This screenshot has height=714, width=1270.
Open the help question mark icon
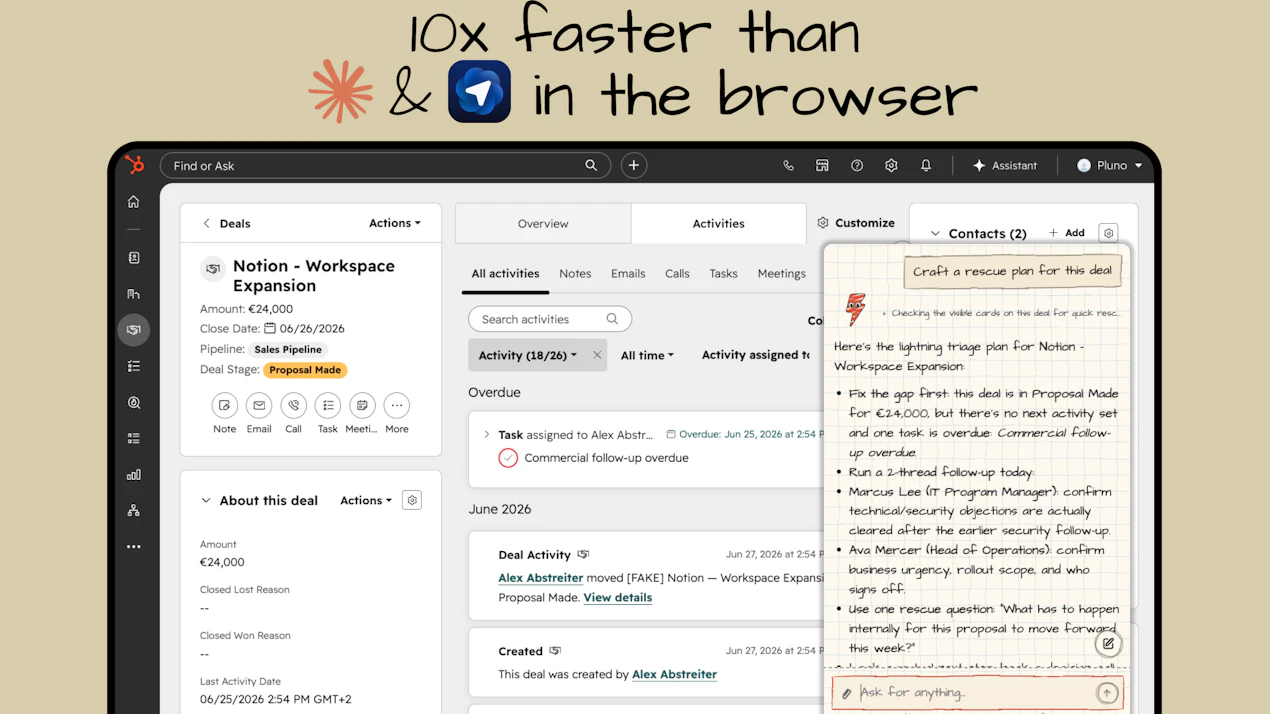click(x=857, y=166)
